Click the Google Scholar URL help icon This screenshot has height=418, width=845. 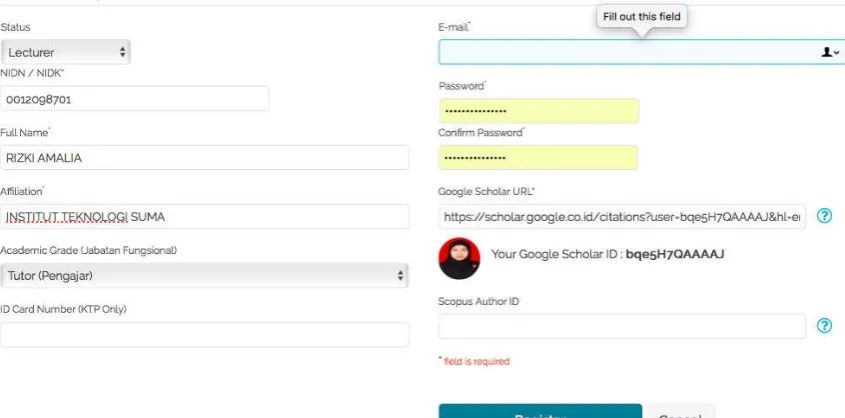pyautogui.click(x=824, y=216)
